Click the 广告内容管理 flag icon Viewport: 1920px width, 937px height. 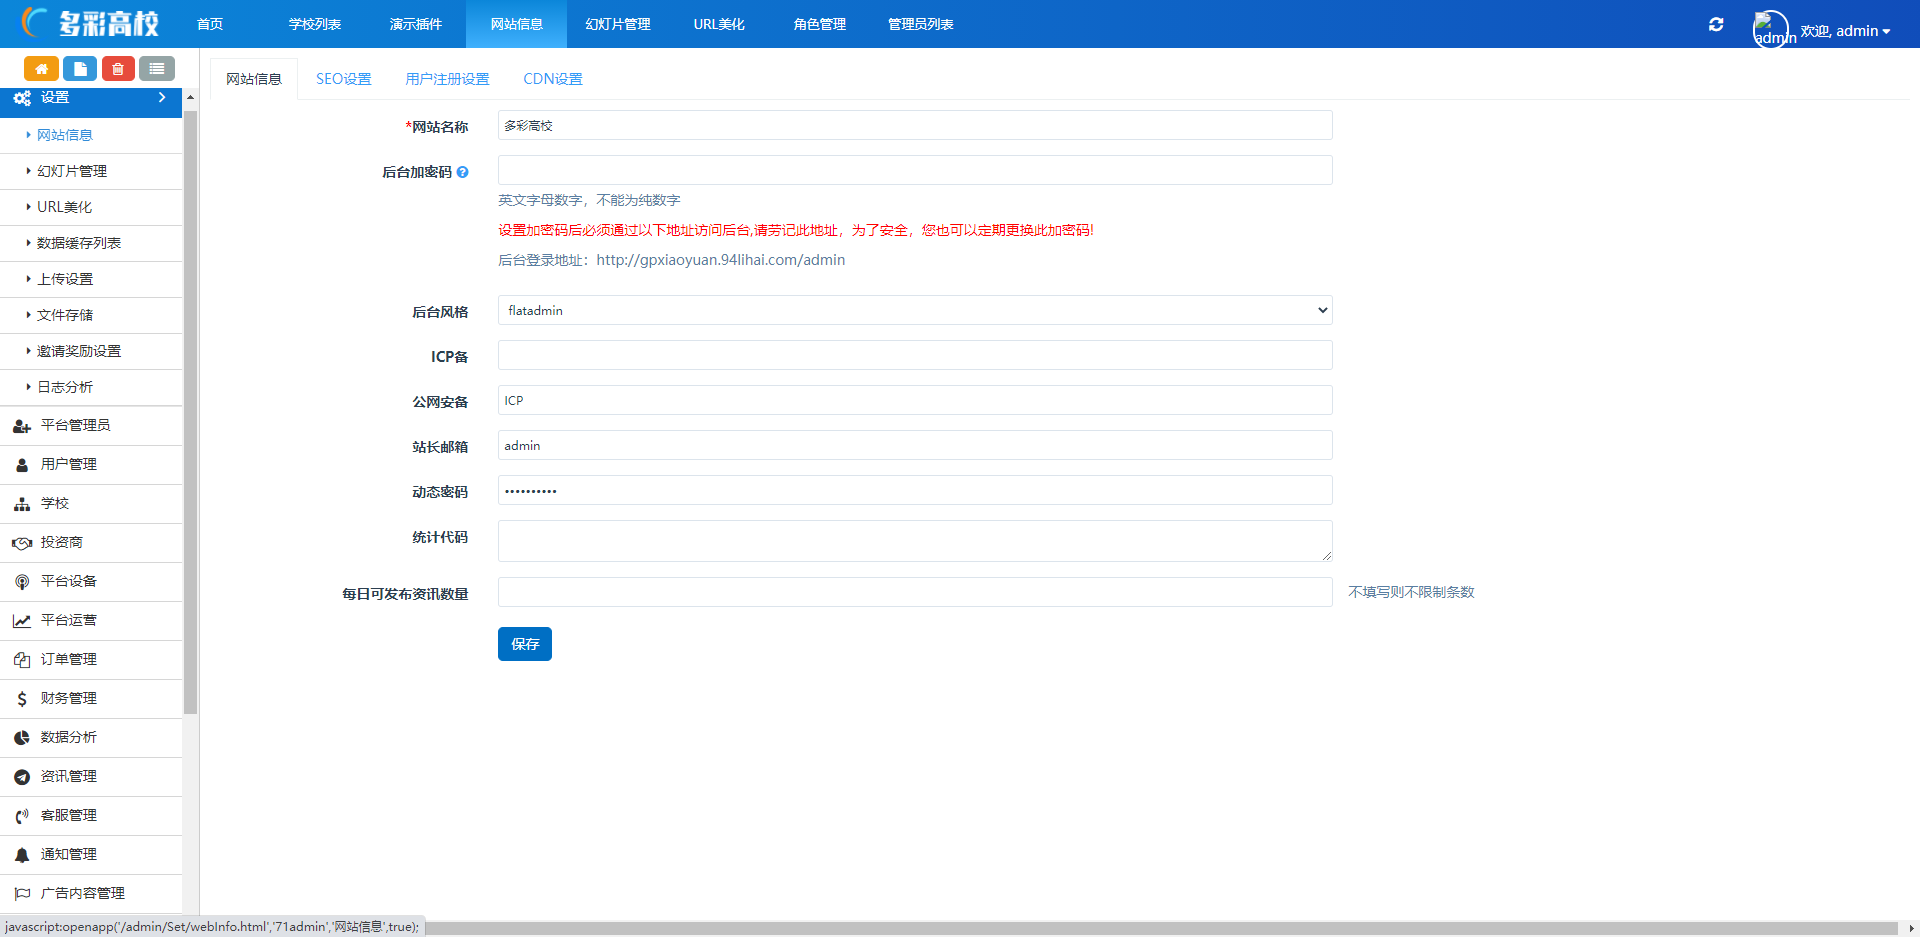pos(22,894)
